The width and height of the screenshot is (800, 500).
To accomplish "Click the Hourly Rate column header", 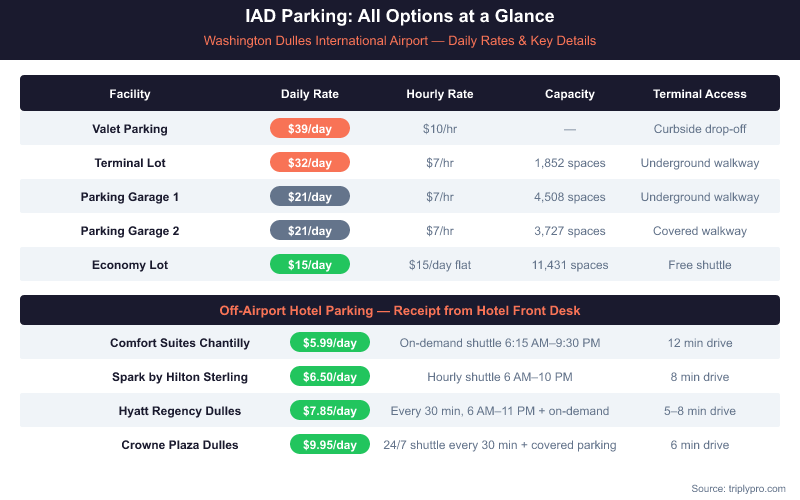I will click(x=440, y=94).
